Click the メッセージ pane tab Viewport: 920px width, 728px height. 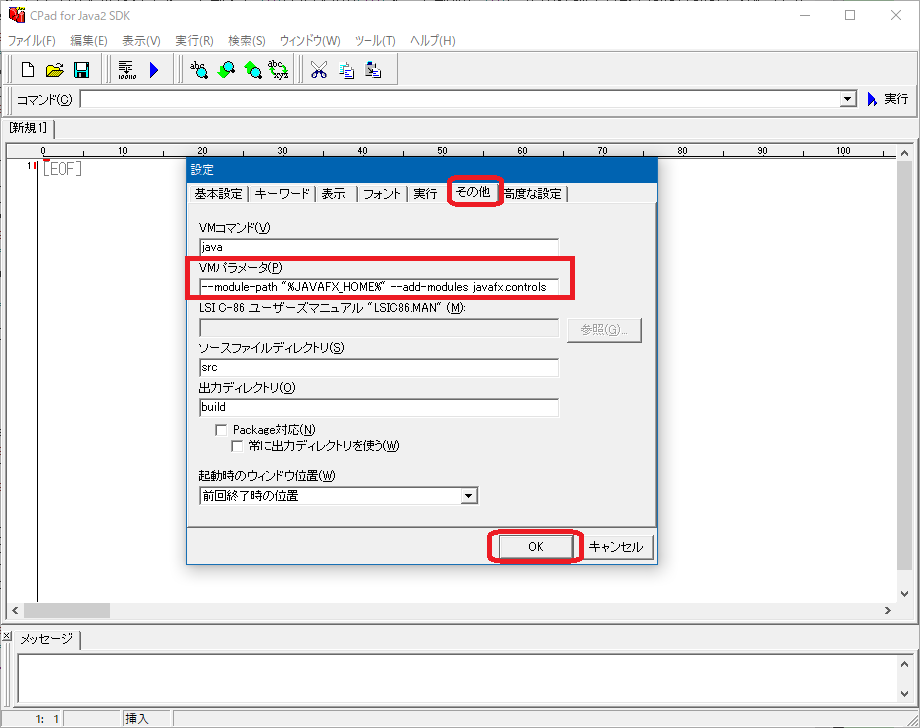pos(46,638)
